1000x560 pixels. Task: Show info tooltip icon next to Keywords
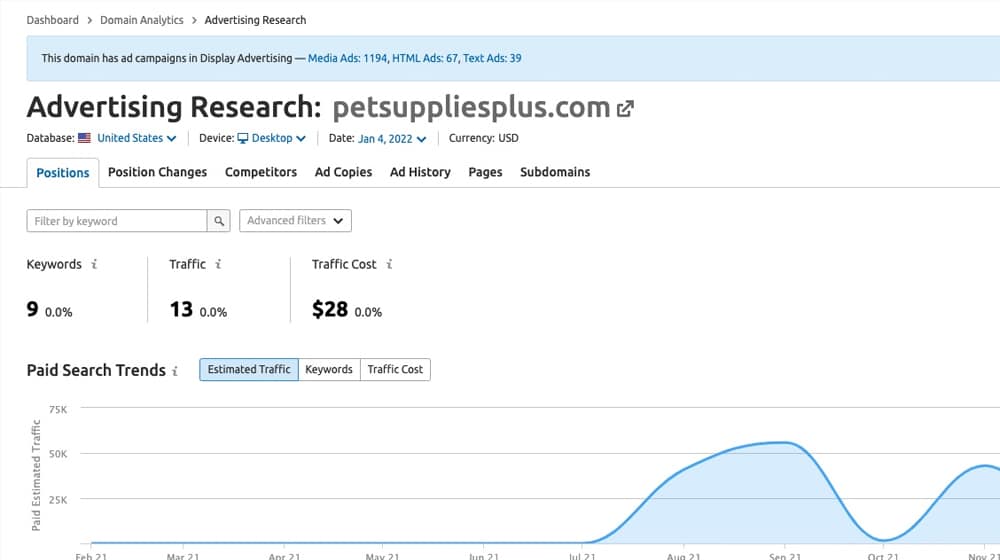pos(94,264)
